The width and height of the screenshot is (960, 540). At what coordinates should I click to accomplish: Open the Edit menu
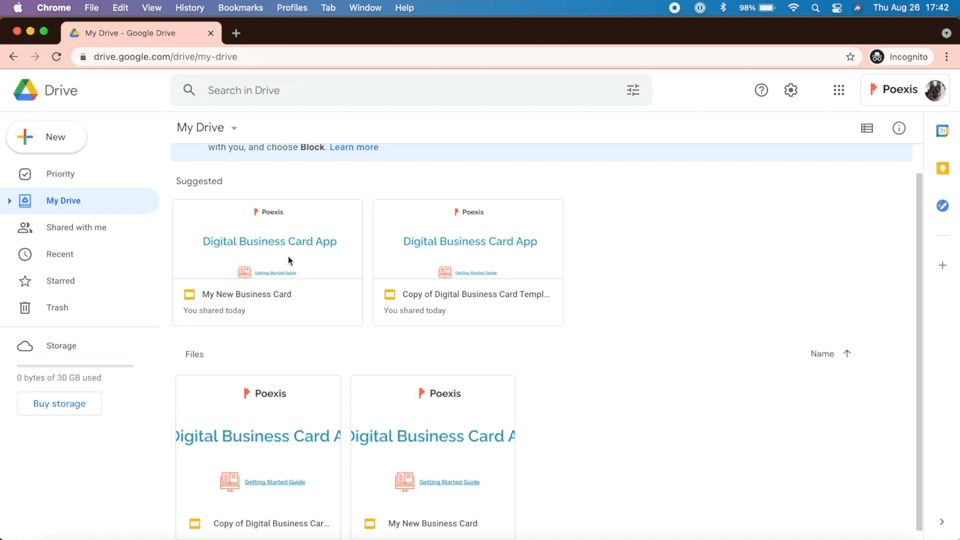[120, 8]
